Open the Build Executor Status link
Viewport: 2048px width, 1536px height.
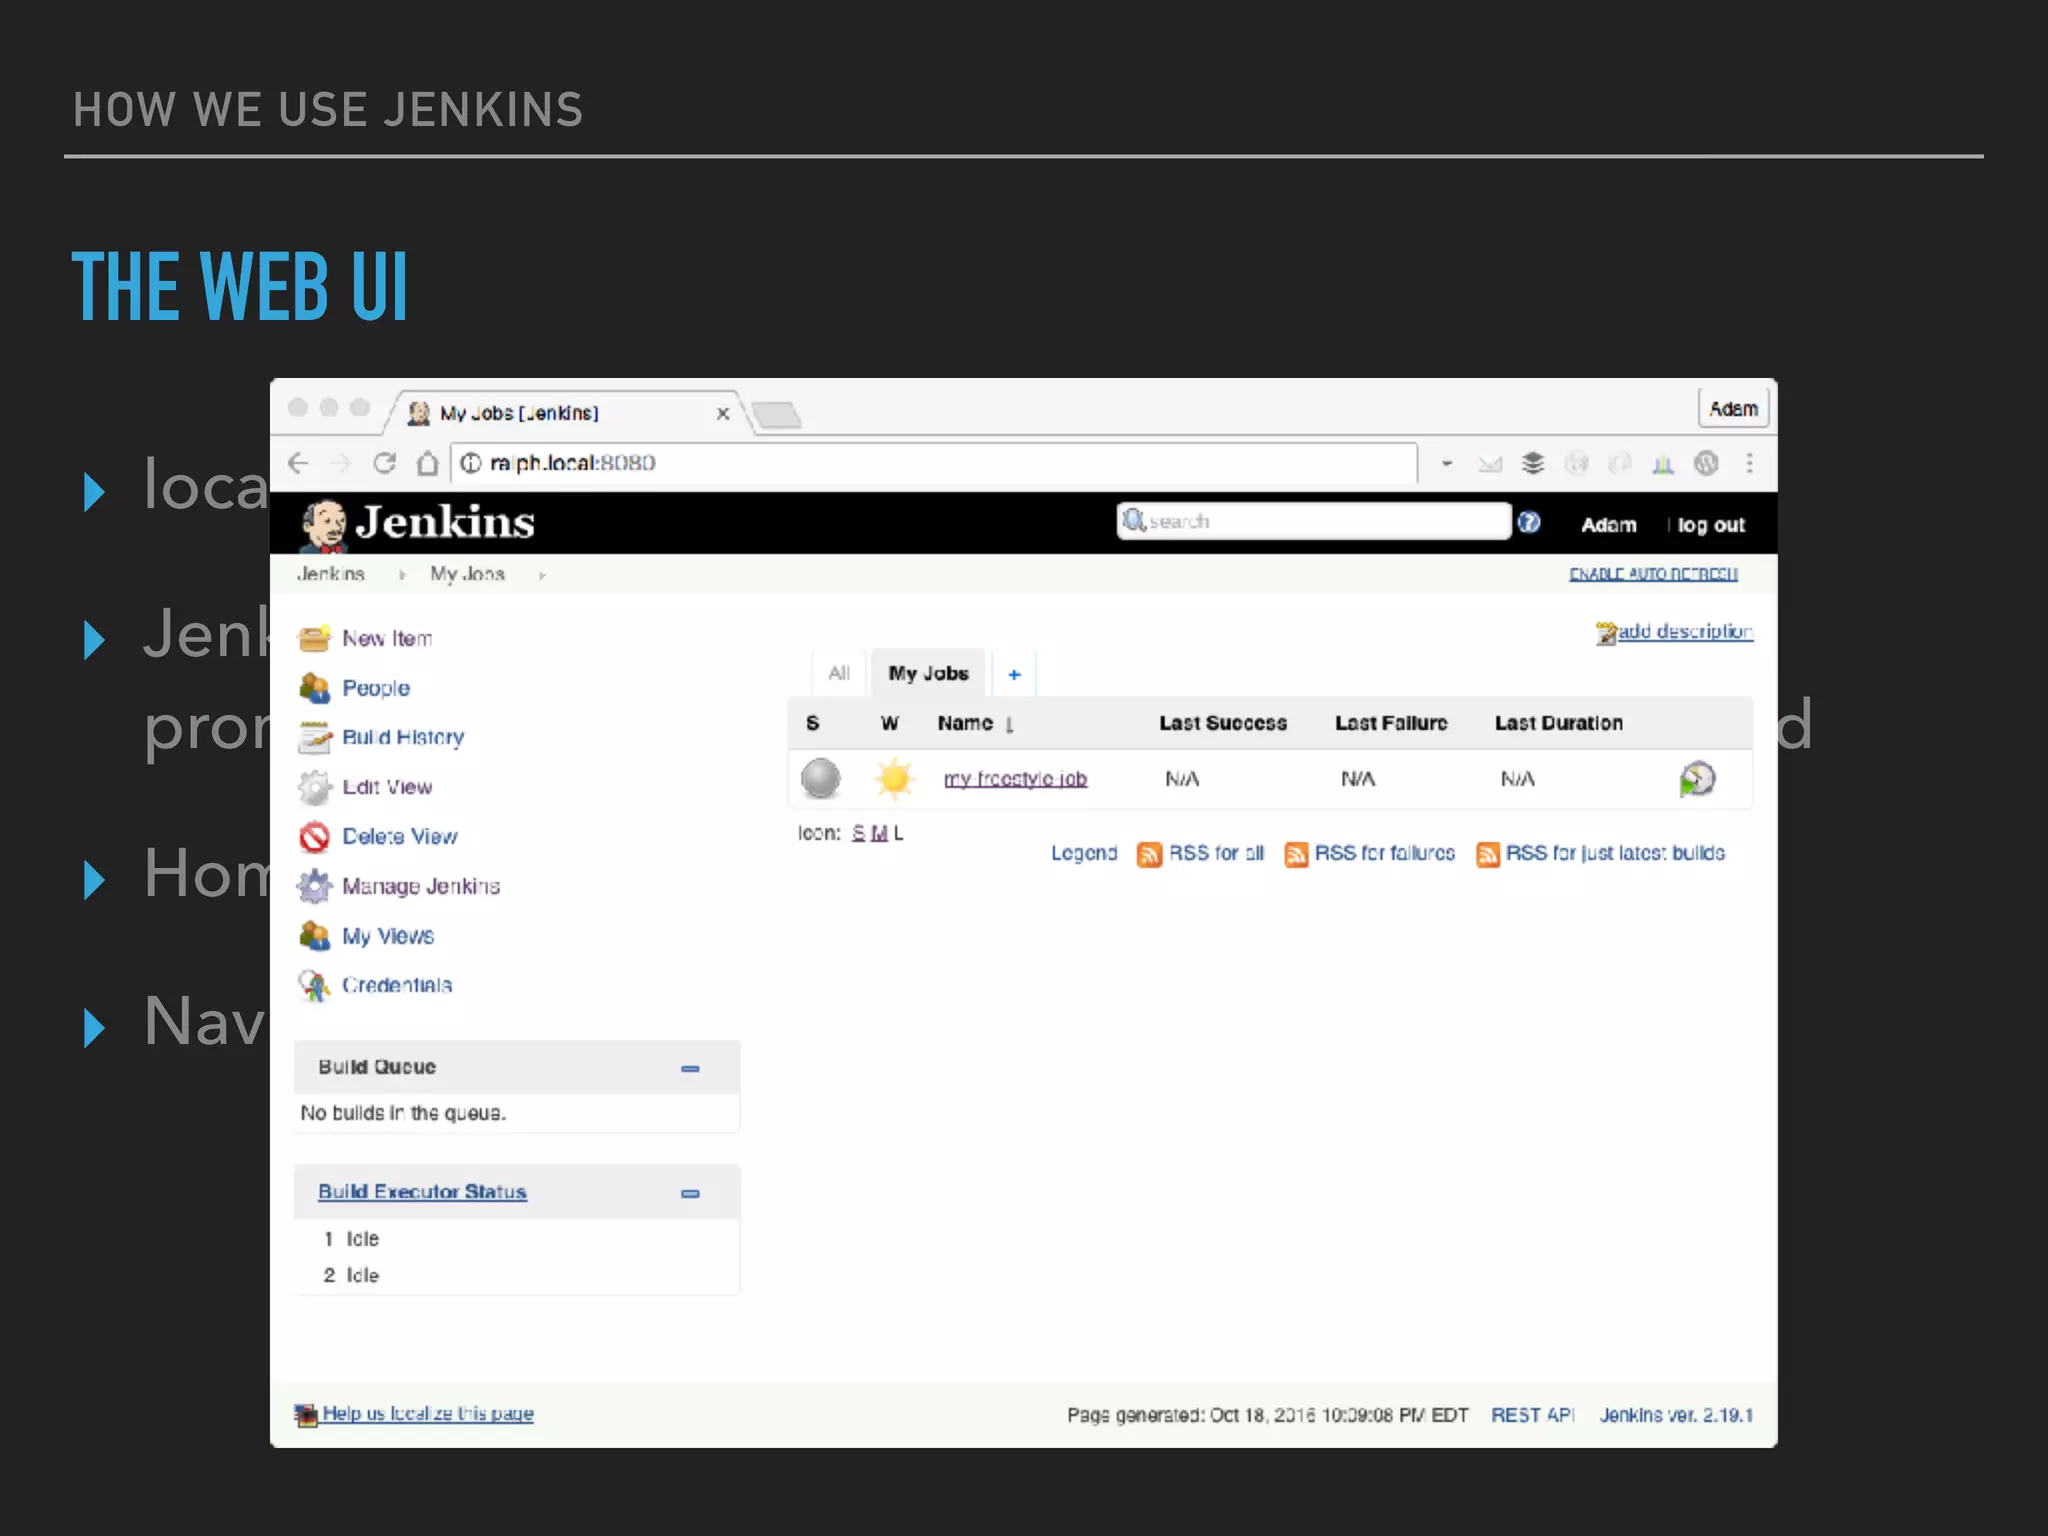(422, 1191)
